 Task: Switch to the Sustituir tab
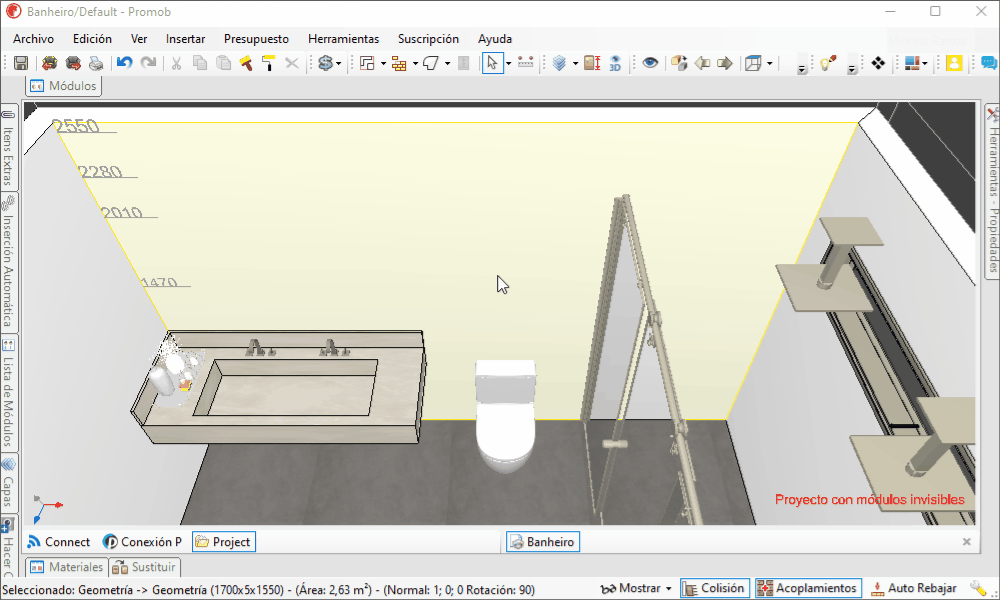[144, 567]
